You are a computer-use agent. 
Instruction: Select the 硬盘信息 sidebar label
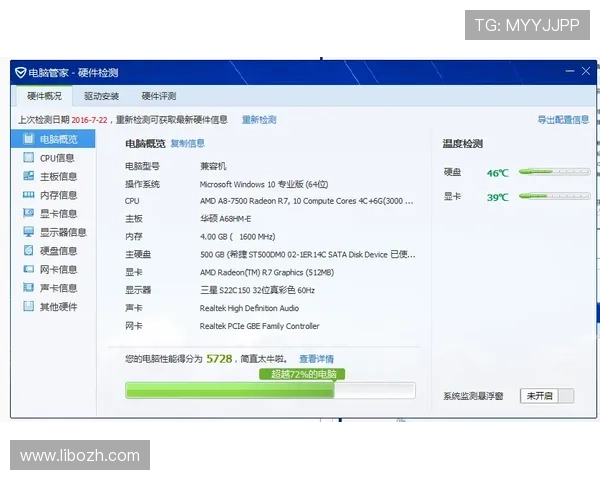click(59, 251)
